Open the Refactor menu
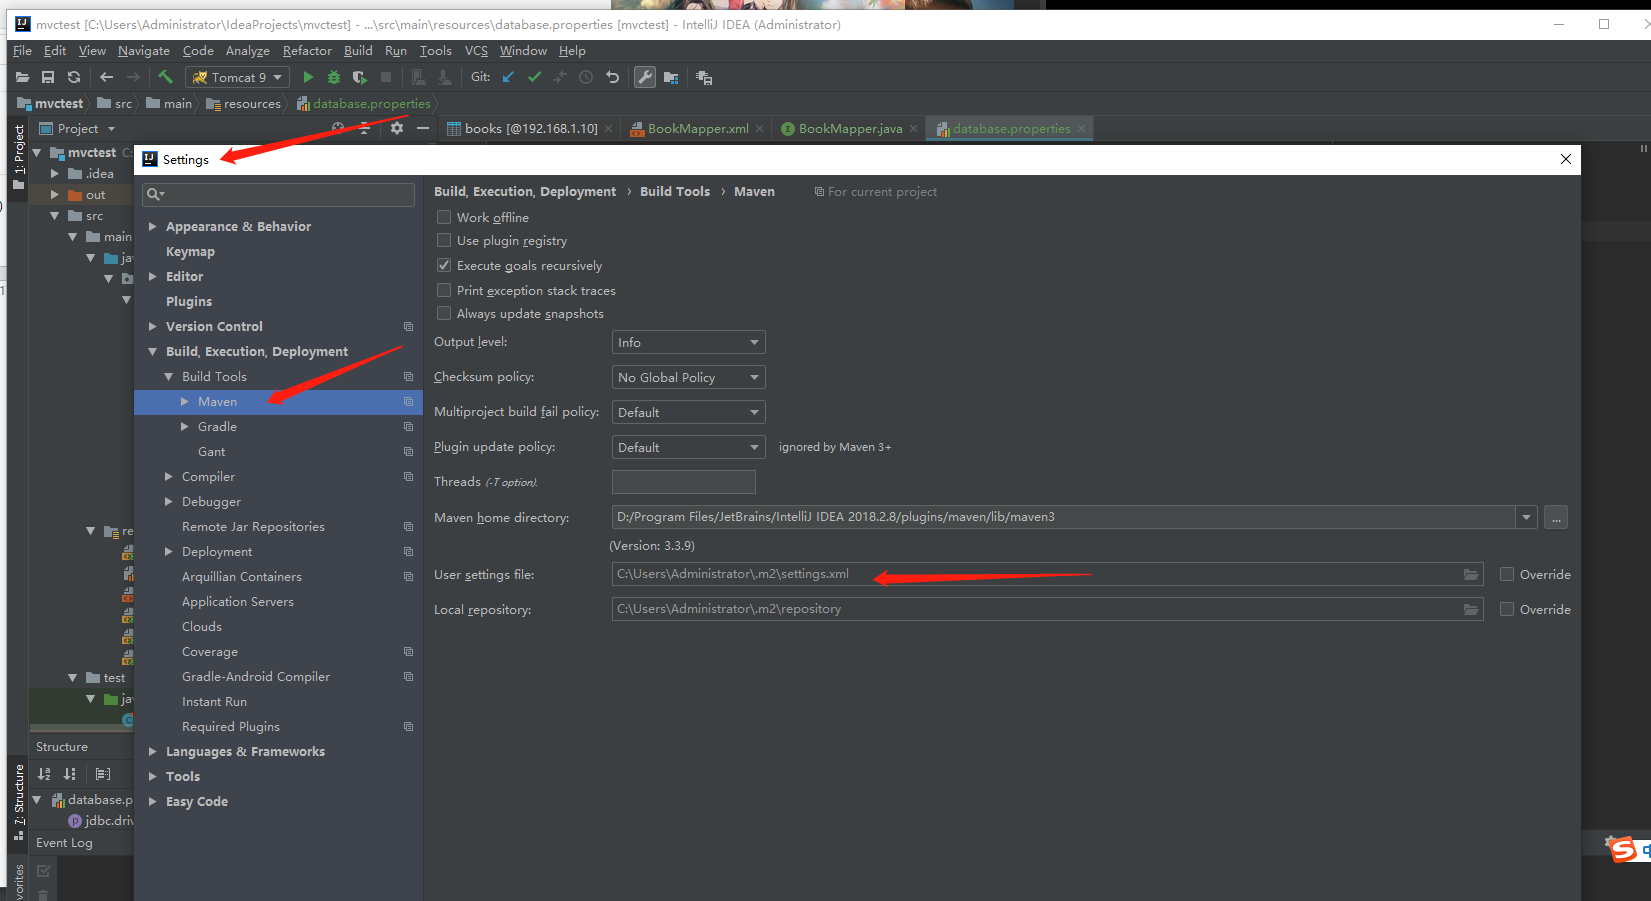 (x=307, y=50)
